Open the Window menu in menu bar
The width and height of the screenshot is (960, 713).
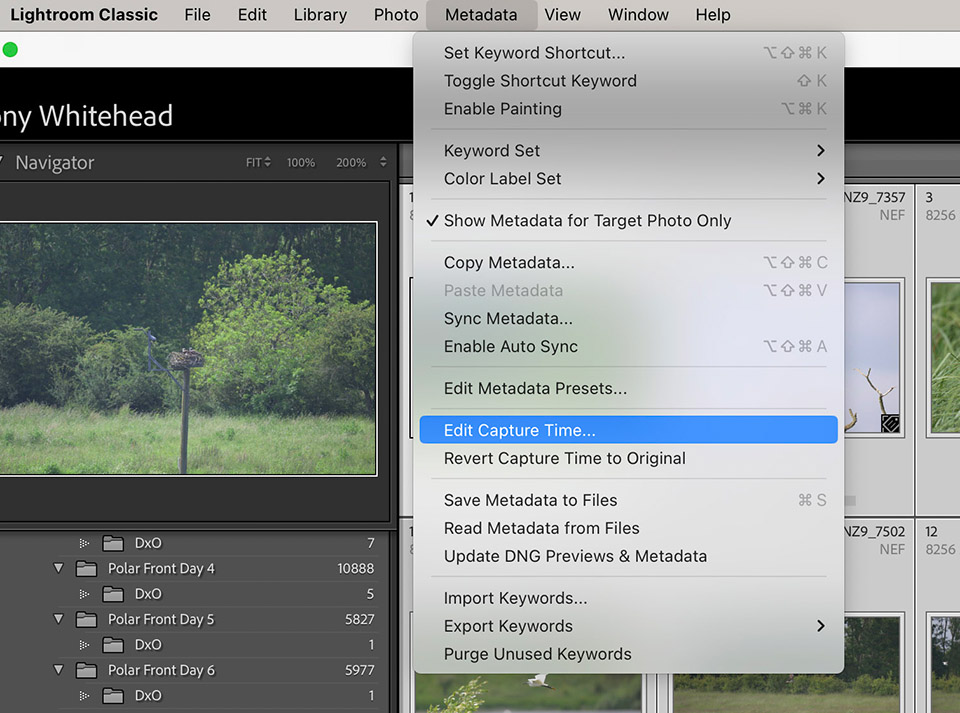coord(638,15)
